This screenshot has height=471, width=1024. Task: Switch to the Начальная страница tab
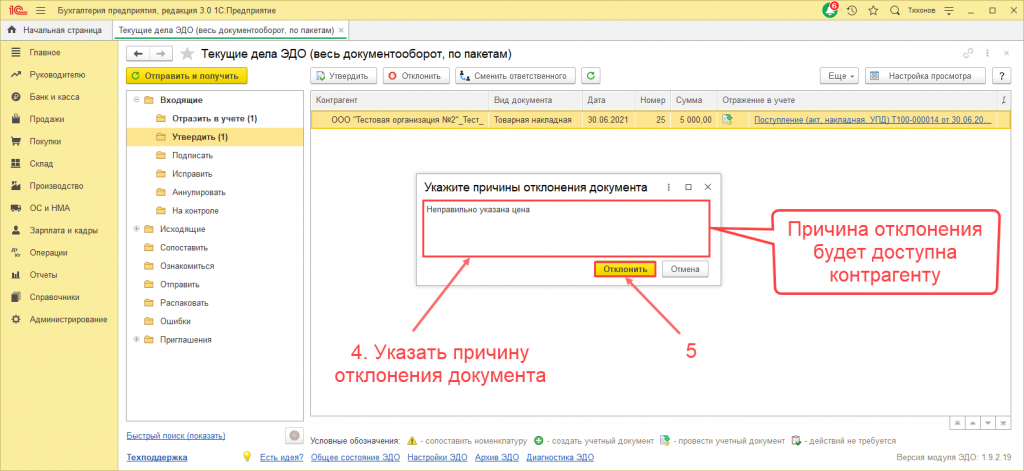tap(55, 30)
